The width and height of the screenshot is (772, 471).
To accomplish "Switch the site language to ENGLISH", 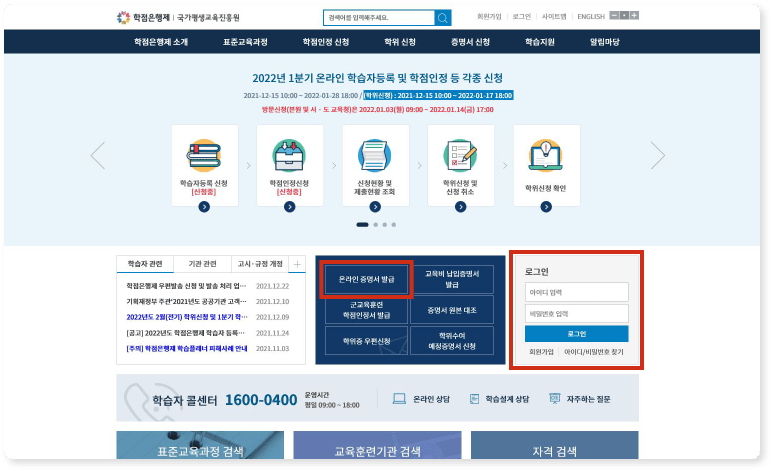I will point(591,16).
